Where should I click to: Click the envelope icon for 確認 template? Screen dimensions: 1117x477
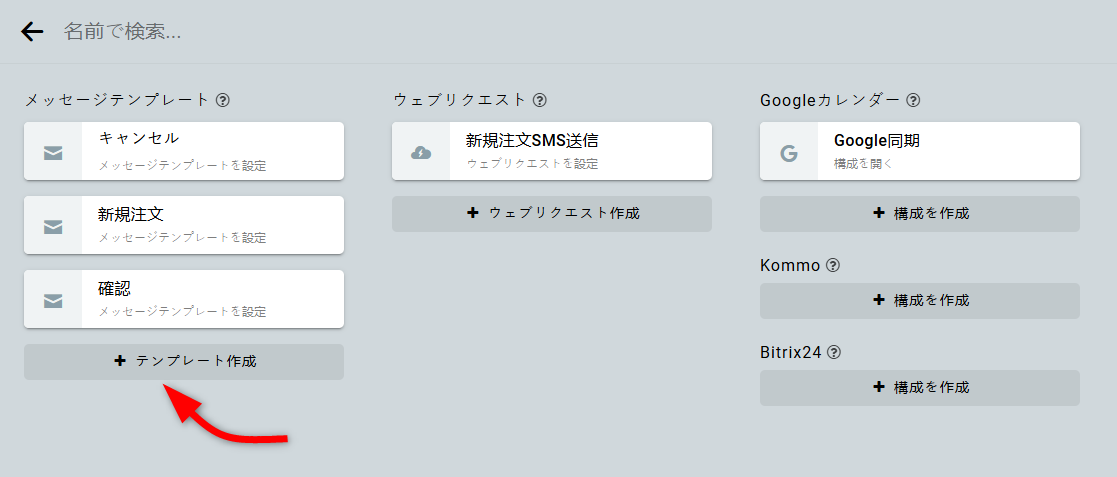point(53,300)
